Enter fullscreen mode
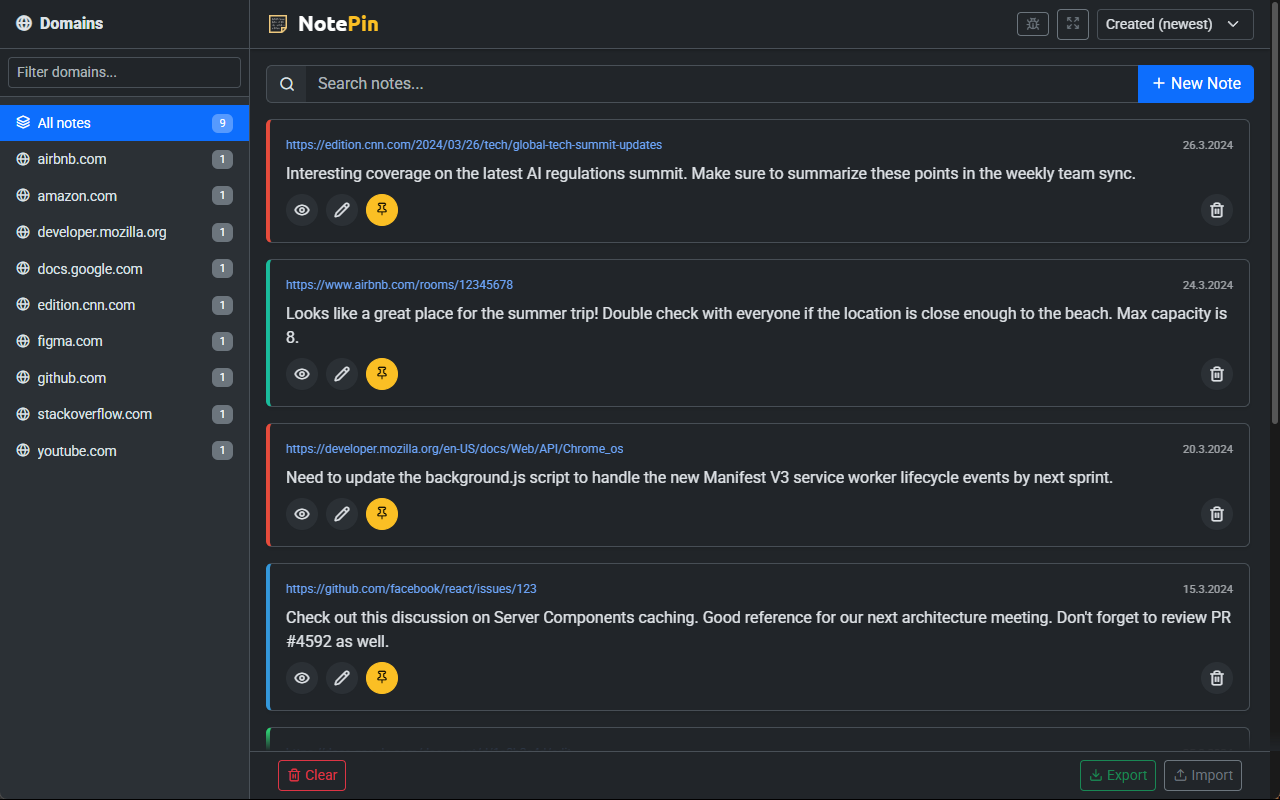Screen dimensions: 1280x800 1072,23
